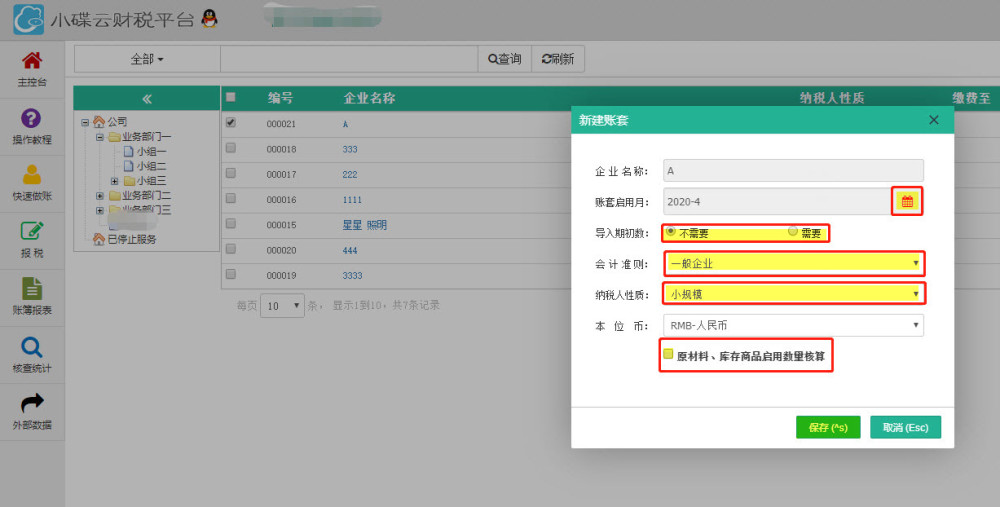Check the row 000017 checkbox
The image size is (1000, 507).
[x=231, y=173]
